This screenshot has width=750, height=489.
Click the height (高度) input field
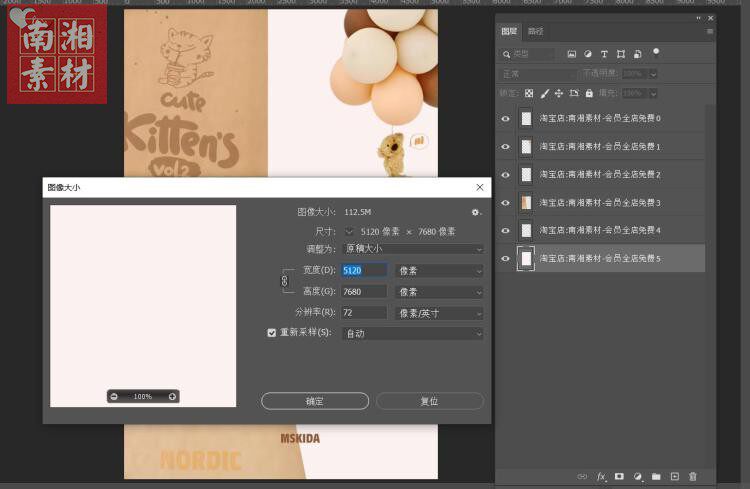pos(364,291)
